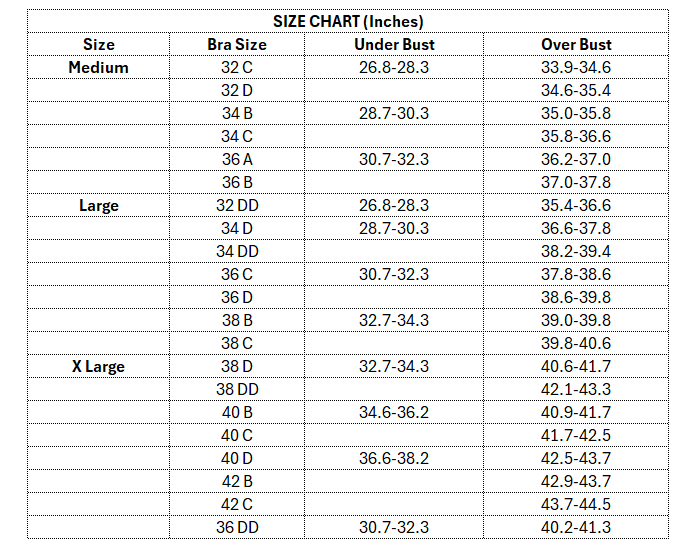Select the 34 DD bra size cell

point(237,252)
